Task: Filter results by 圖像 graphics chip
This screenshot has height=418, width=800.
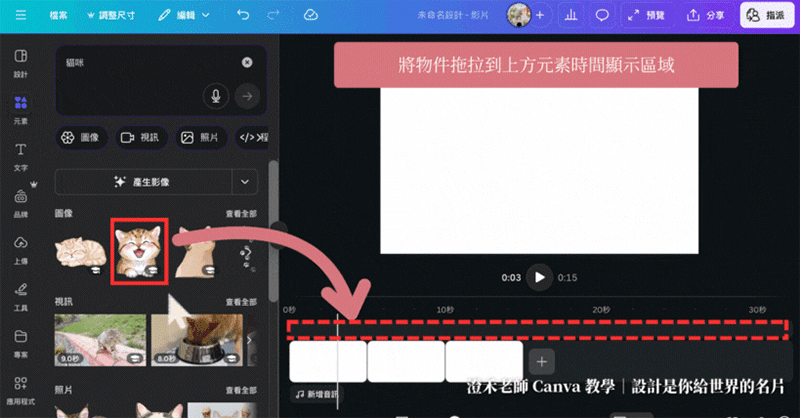Action: tap(82, 137)
